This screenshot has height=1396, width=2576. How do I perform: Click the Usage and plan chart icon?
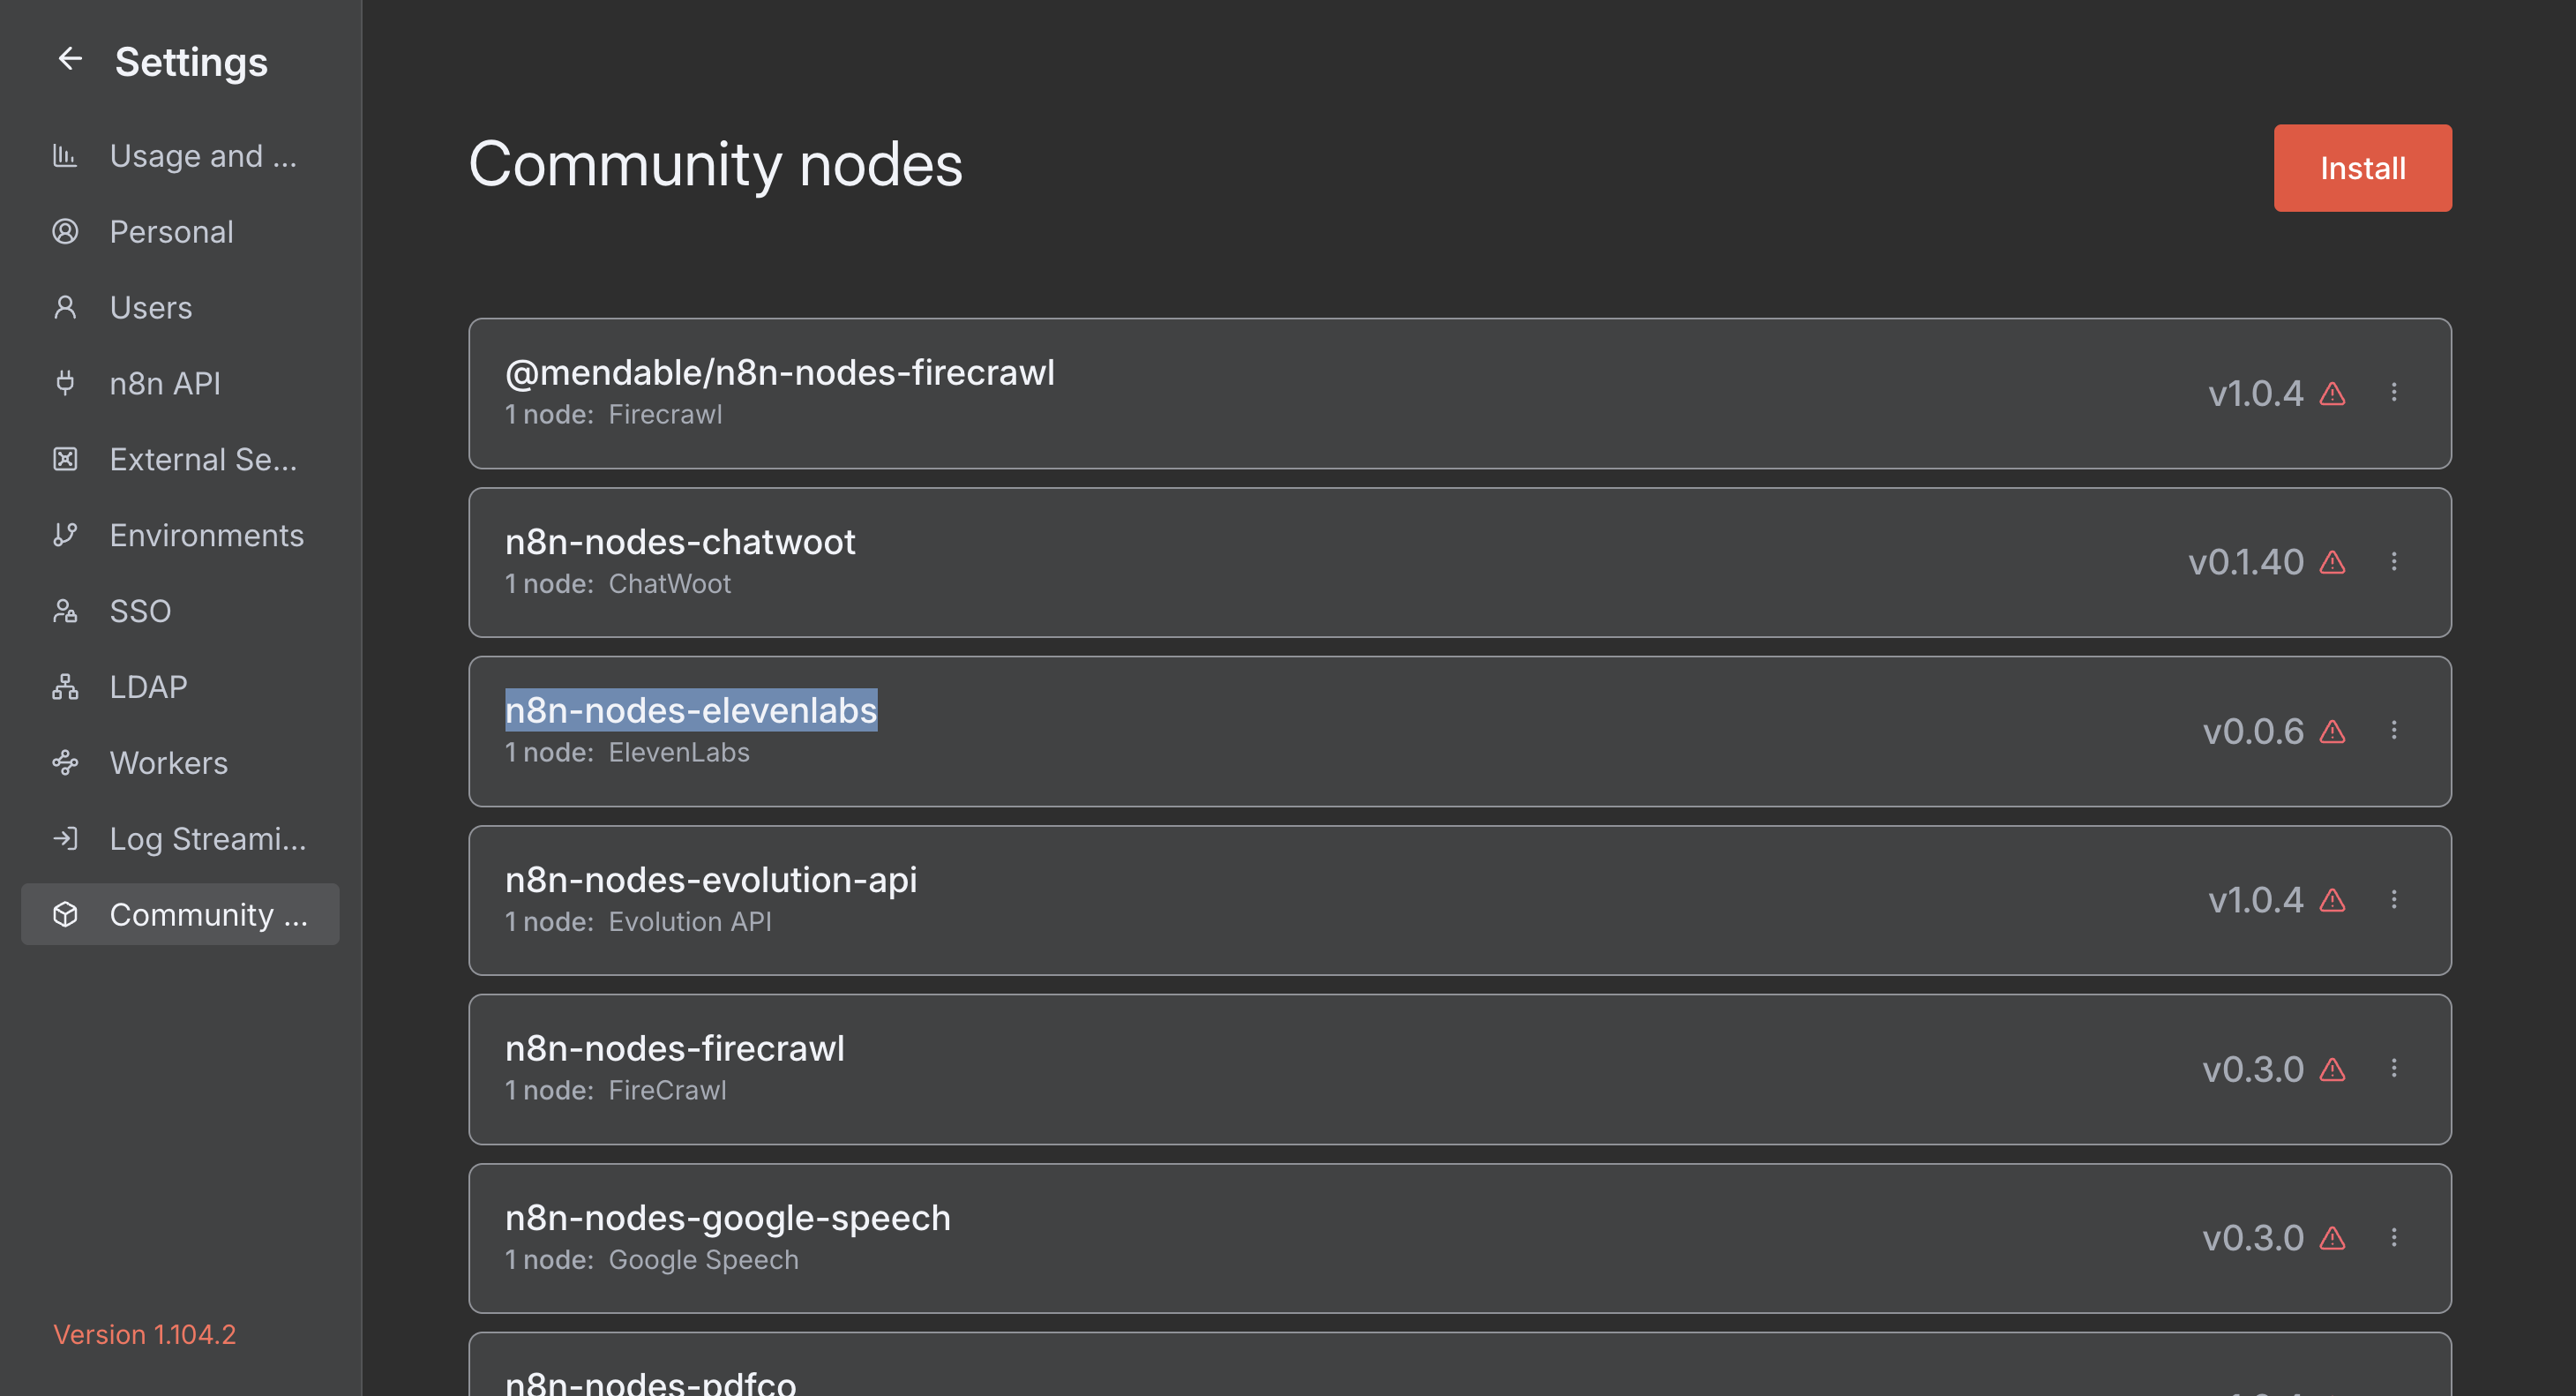pyautogui.click(x=65, y=156)
